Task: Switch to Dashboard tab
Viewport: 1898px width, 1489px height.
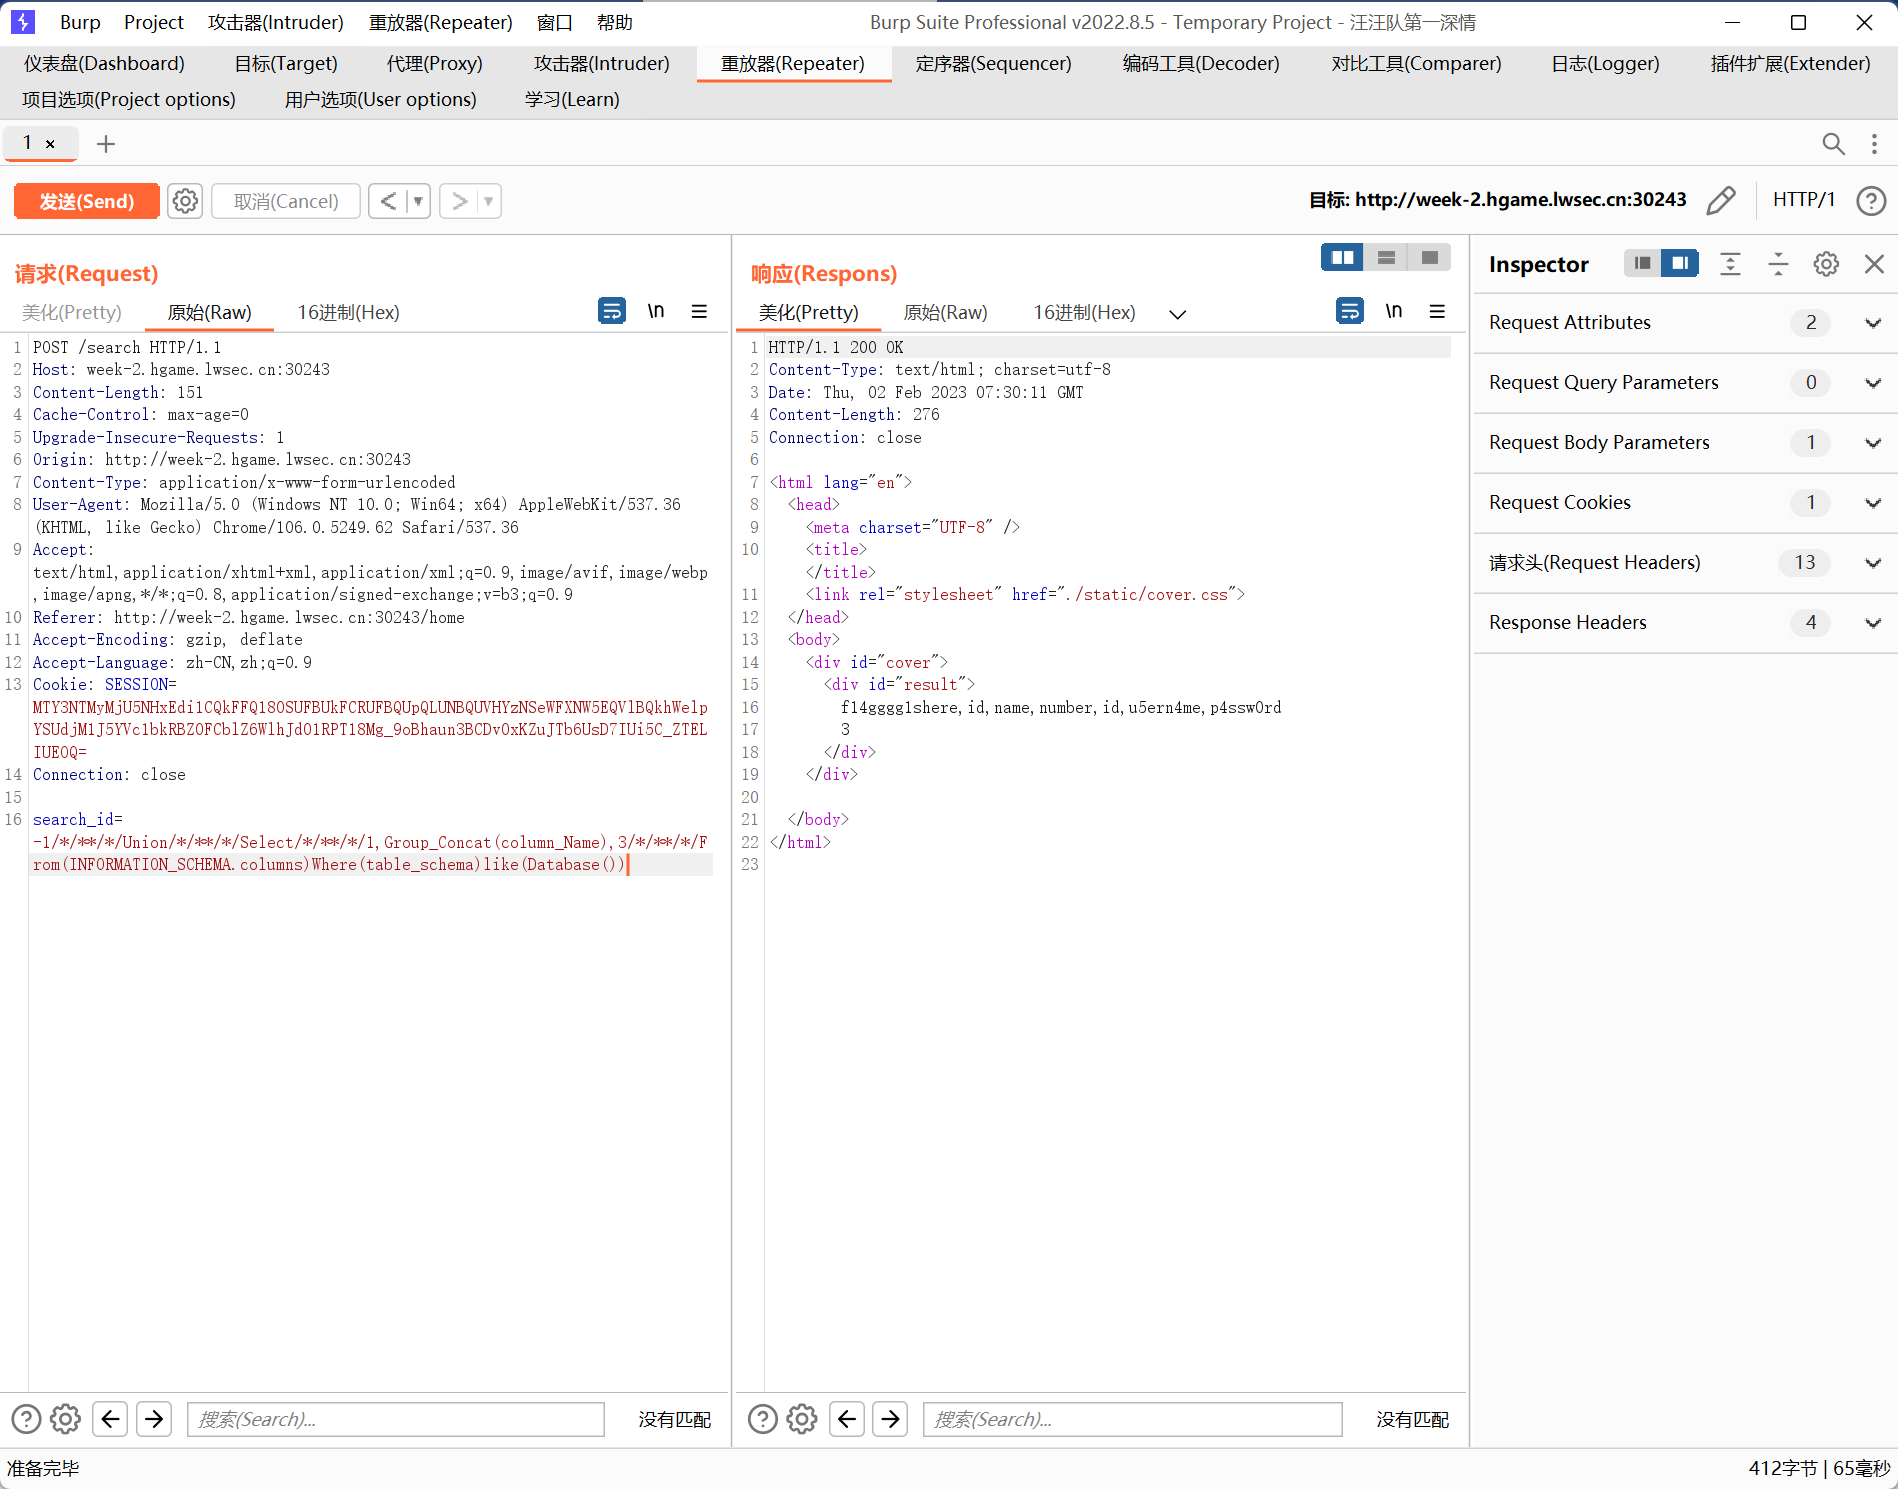Action: pos(104,63)
